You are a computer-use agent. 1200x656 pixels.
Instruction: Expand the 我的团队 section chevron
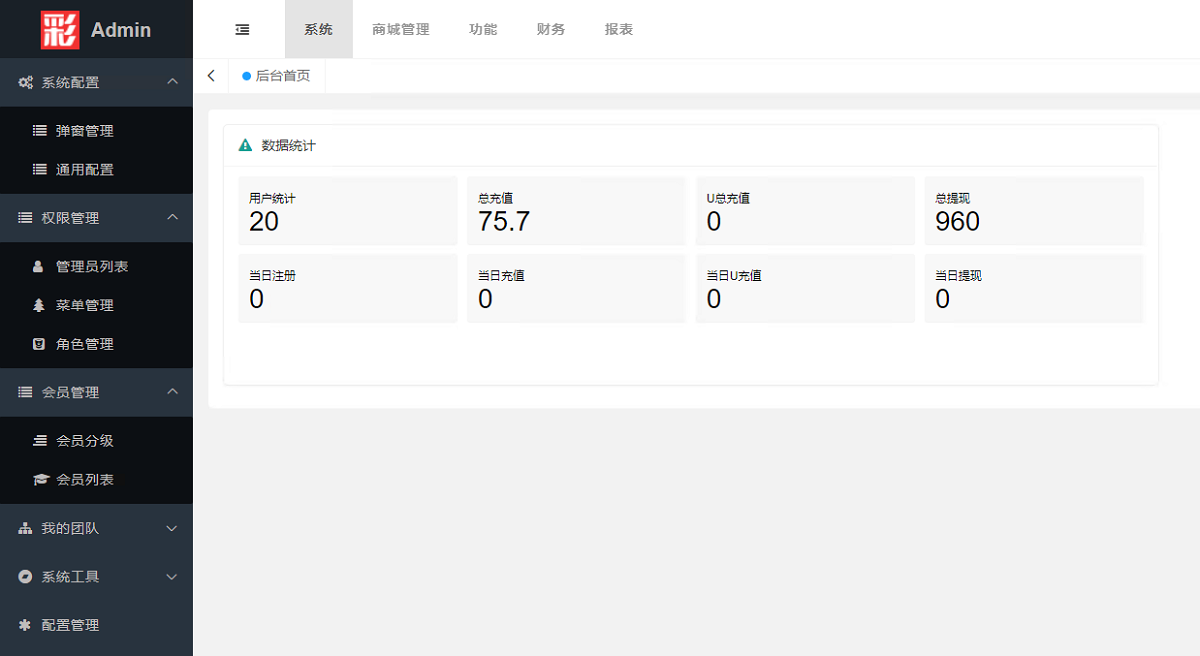coord(172,529)
